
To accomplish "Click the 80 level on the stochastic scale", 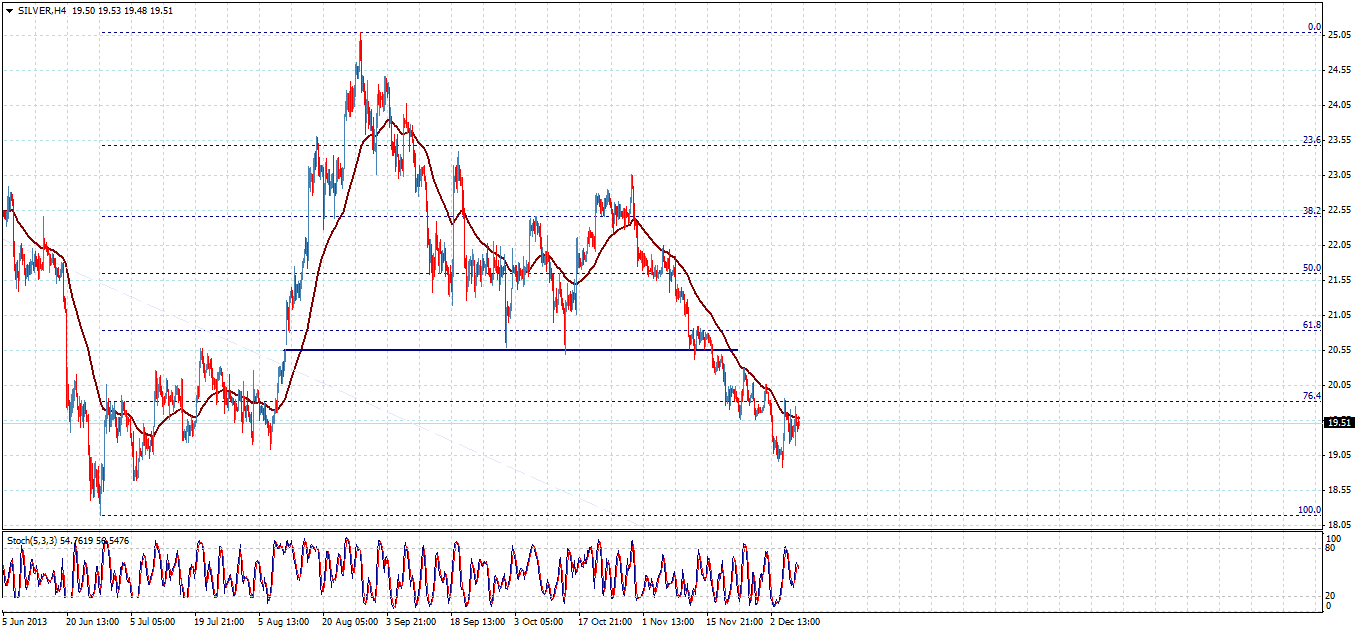I will point(1332,548).
